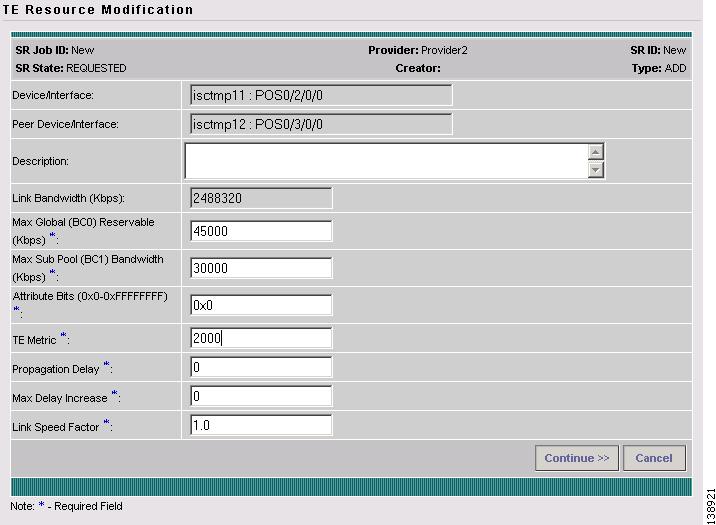Click the Device/Interface read-only field
The width and height of the screenshot is (716, 525).
pyautogui.click(x=321, y=95)
